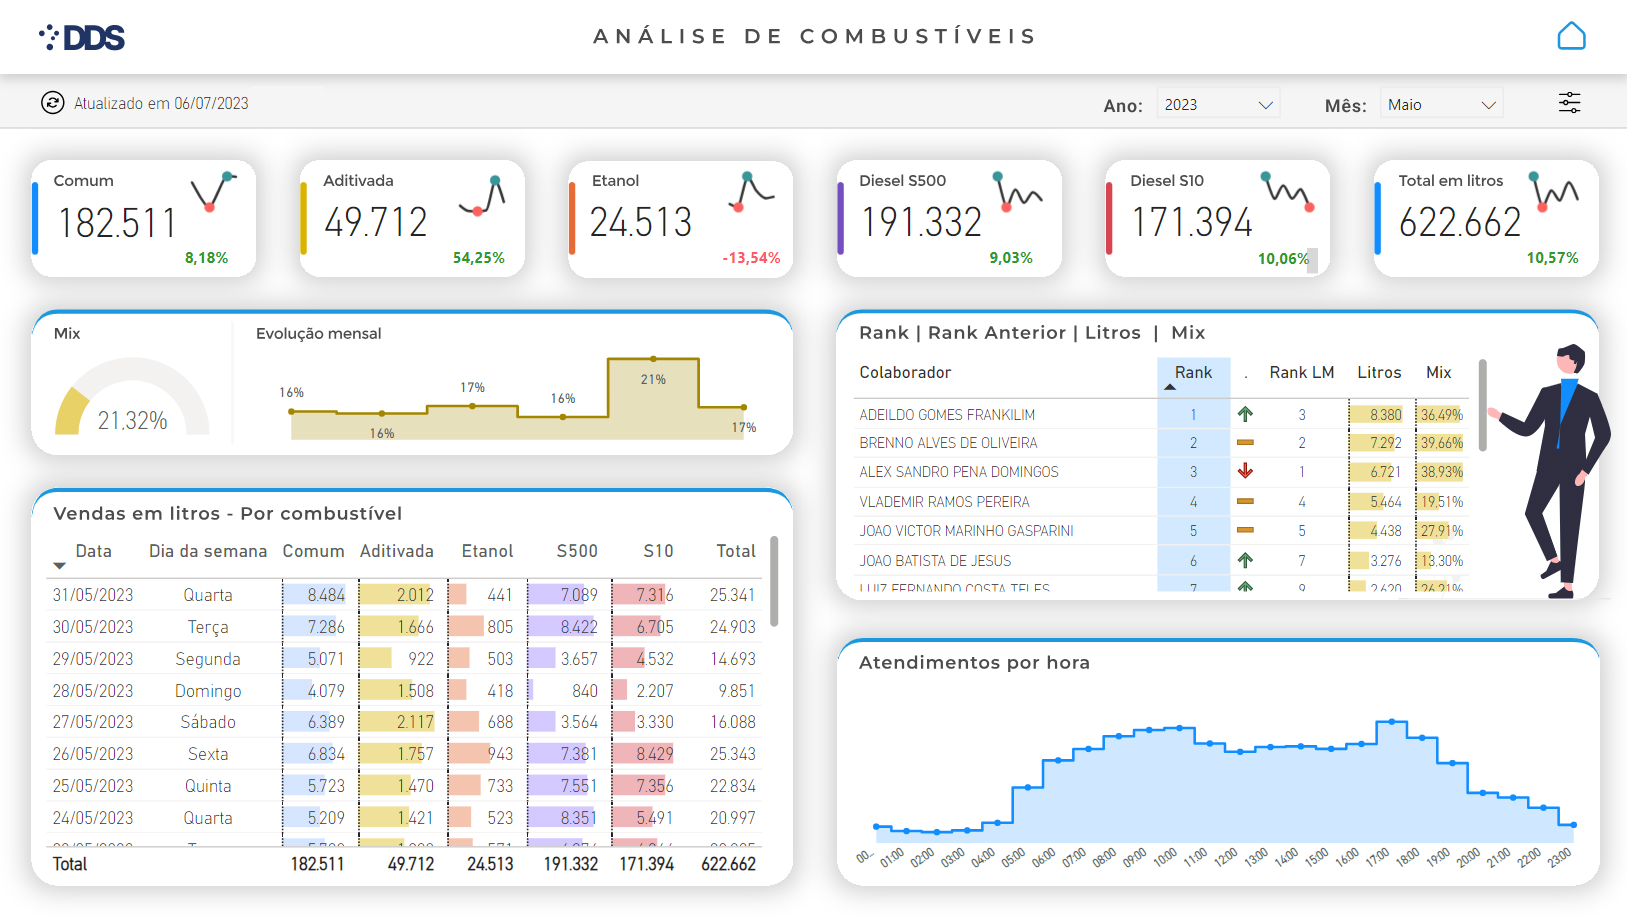The width and height of the screenshot is (1627, 916).
Task: Click the Mix gauge 21,32%
Action: pyautogui.click(x=132, y=398)
